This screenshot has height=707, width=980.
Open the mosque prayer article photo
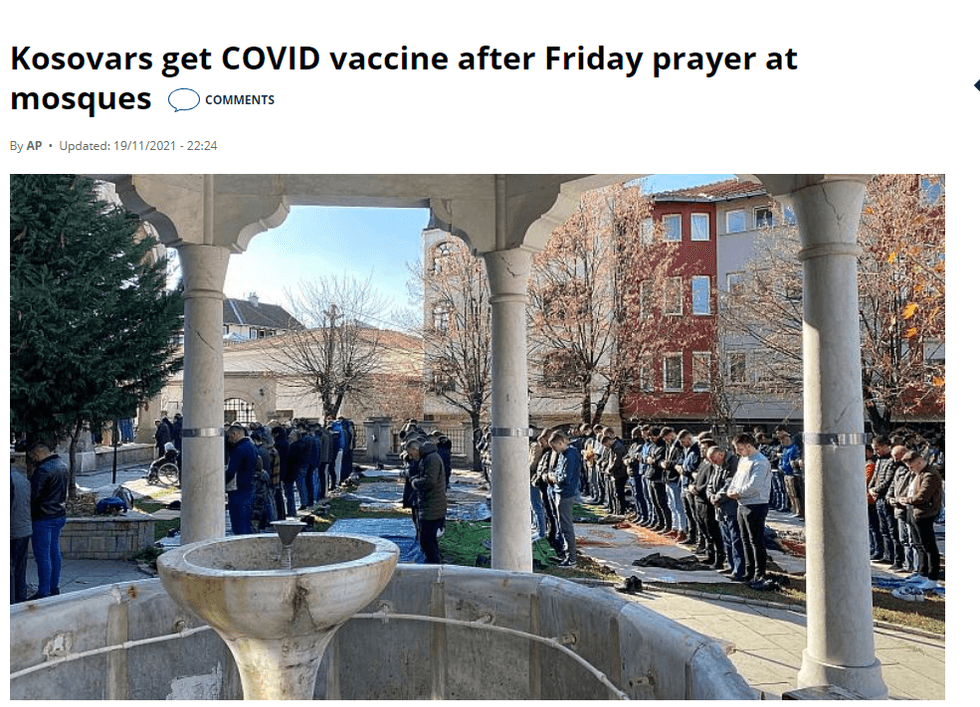[x=478, y=436]
